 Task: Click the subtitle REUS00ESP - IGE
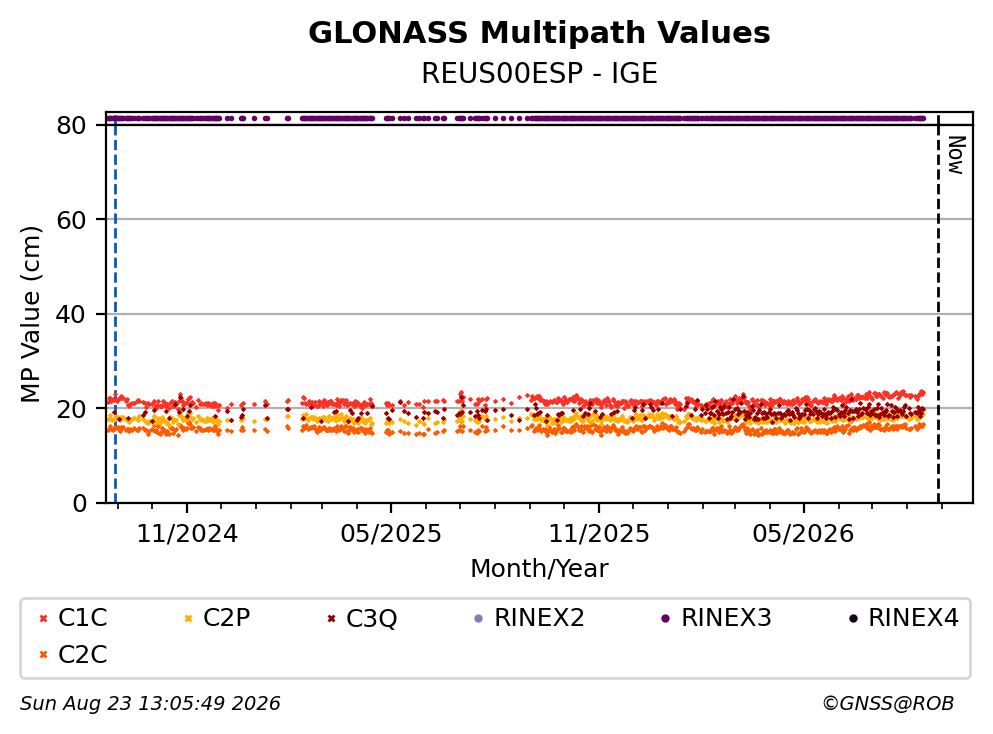click(x=539, y=73)
